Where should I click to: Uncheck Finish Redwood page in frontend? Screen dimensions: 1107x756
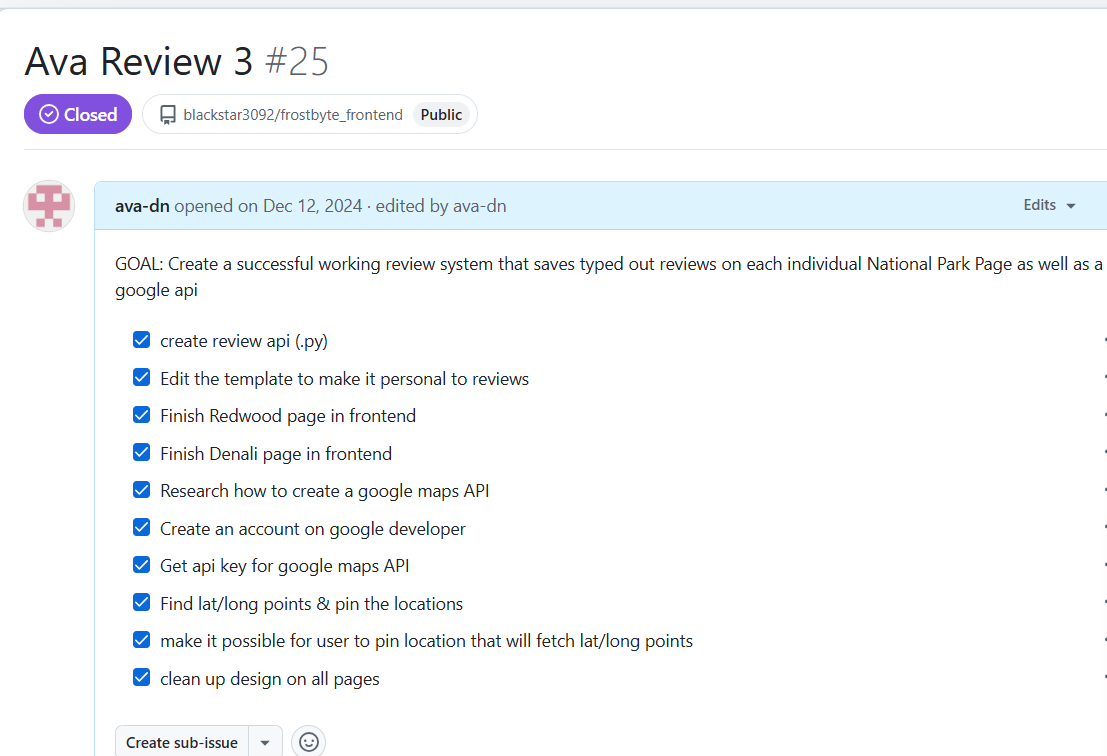141,415
